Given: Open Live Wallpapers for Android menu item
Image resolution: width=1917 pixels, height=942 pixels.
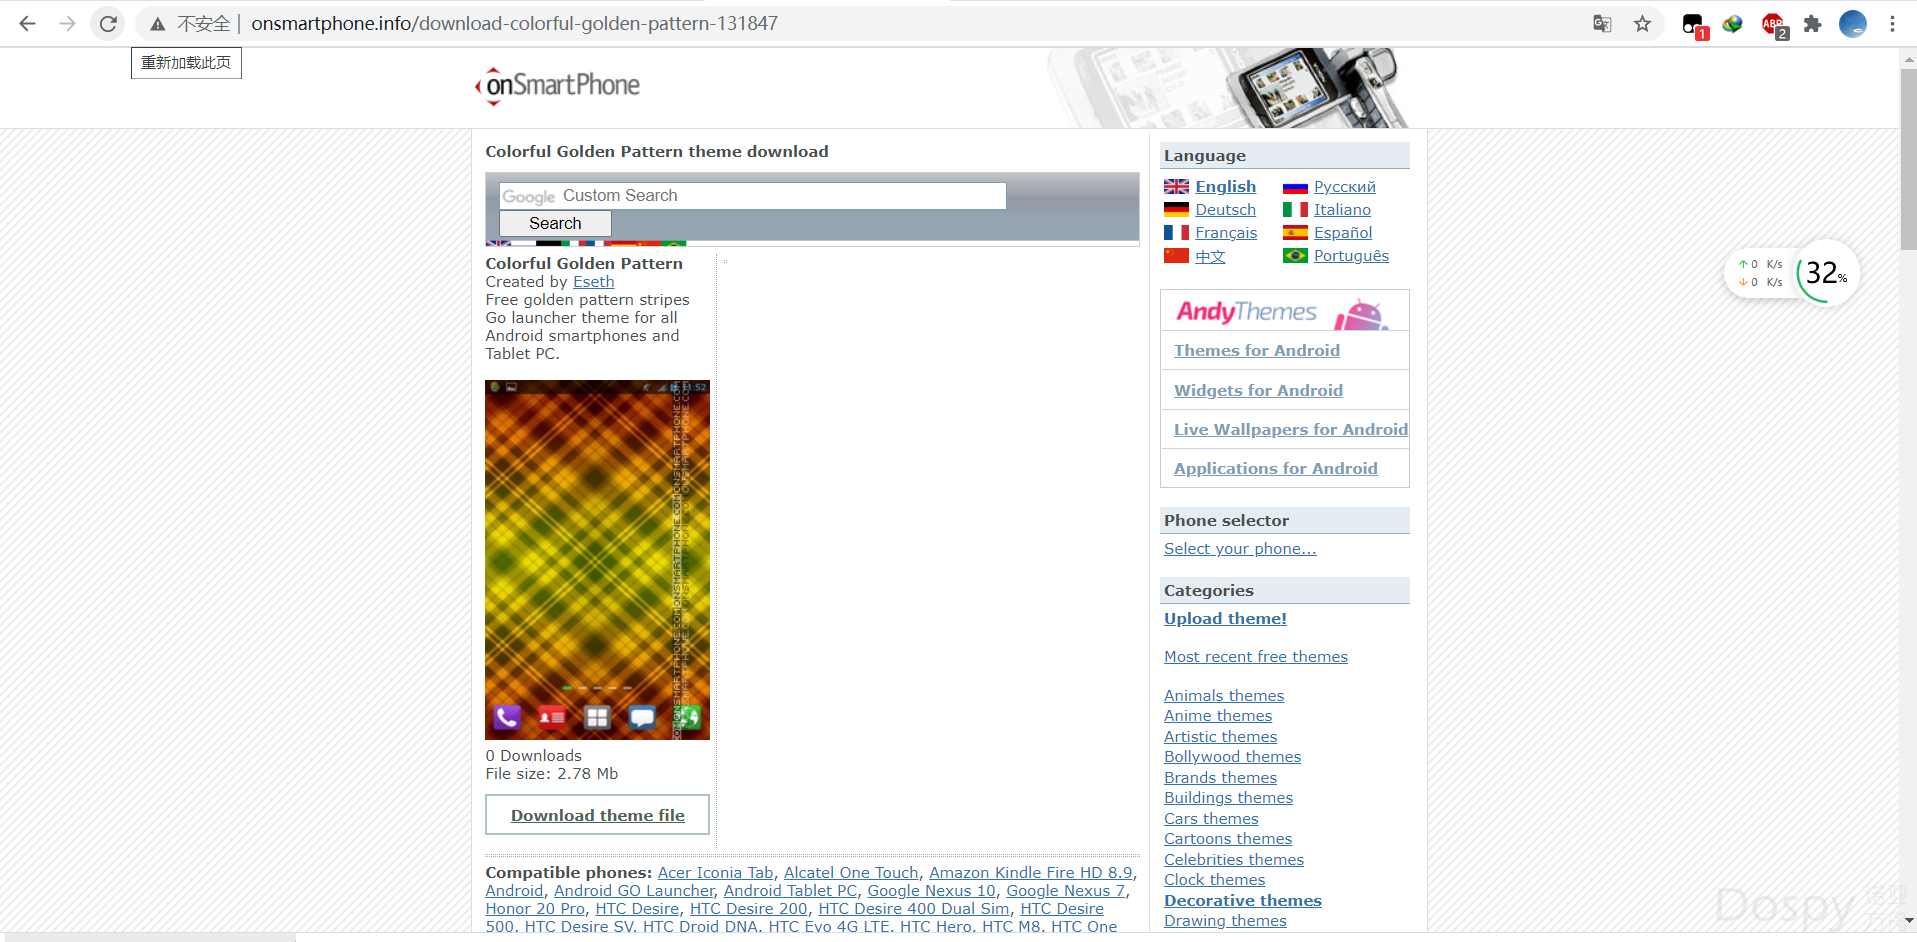Looking at the screenshot, I should point(1290,430).
